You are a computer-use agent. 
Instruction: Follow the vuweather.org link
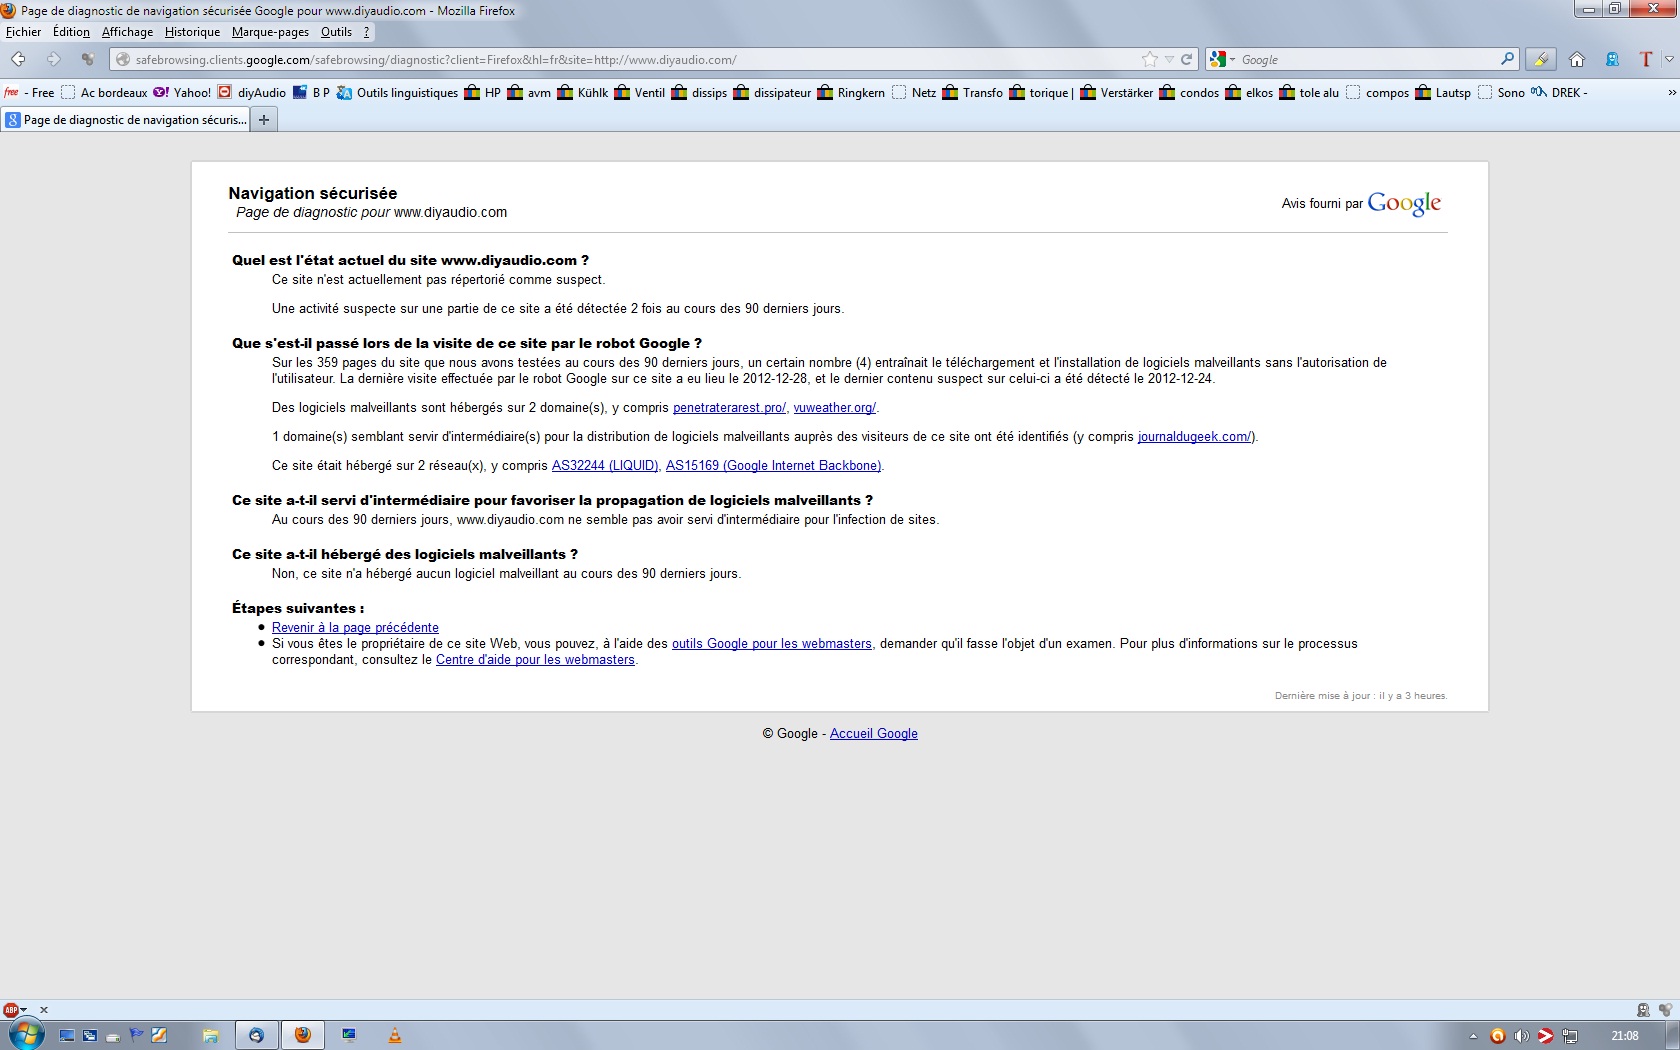[834, 408]
